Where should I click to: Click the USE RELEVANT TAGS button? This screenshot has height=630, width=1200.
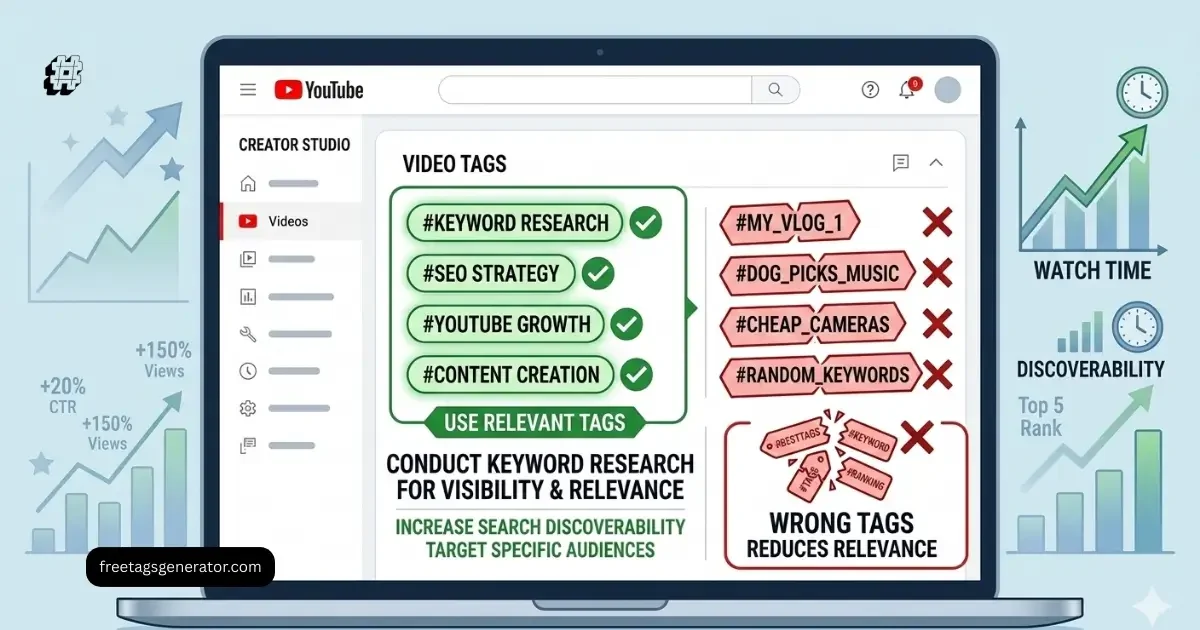pos(537,423)
